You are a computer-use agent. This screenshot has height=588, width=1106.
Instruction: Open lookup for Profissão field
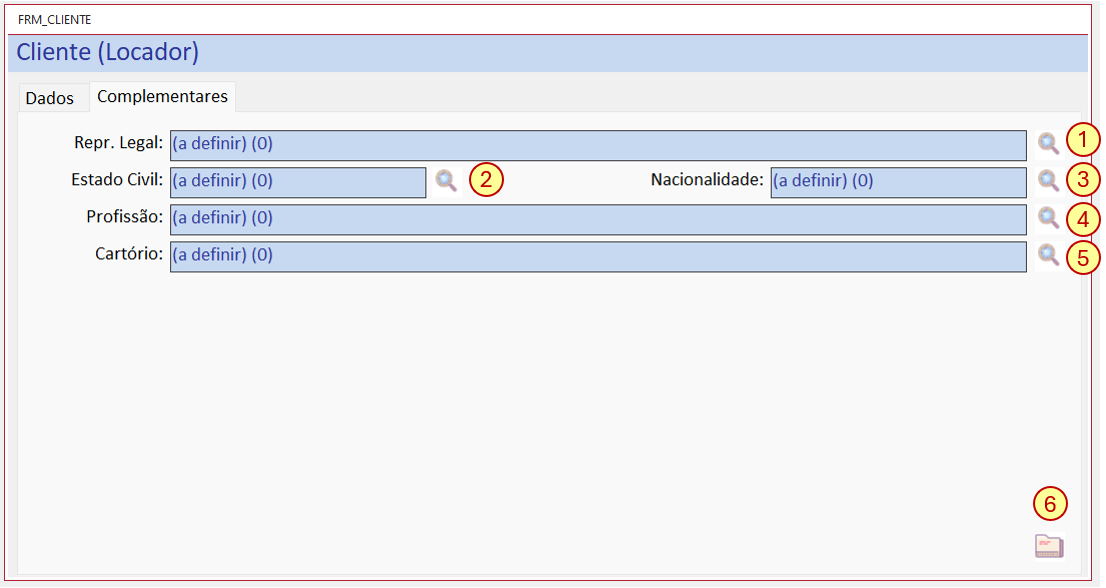tap(1049, 219)
